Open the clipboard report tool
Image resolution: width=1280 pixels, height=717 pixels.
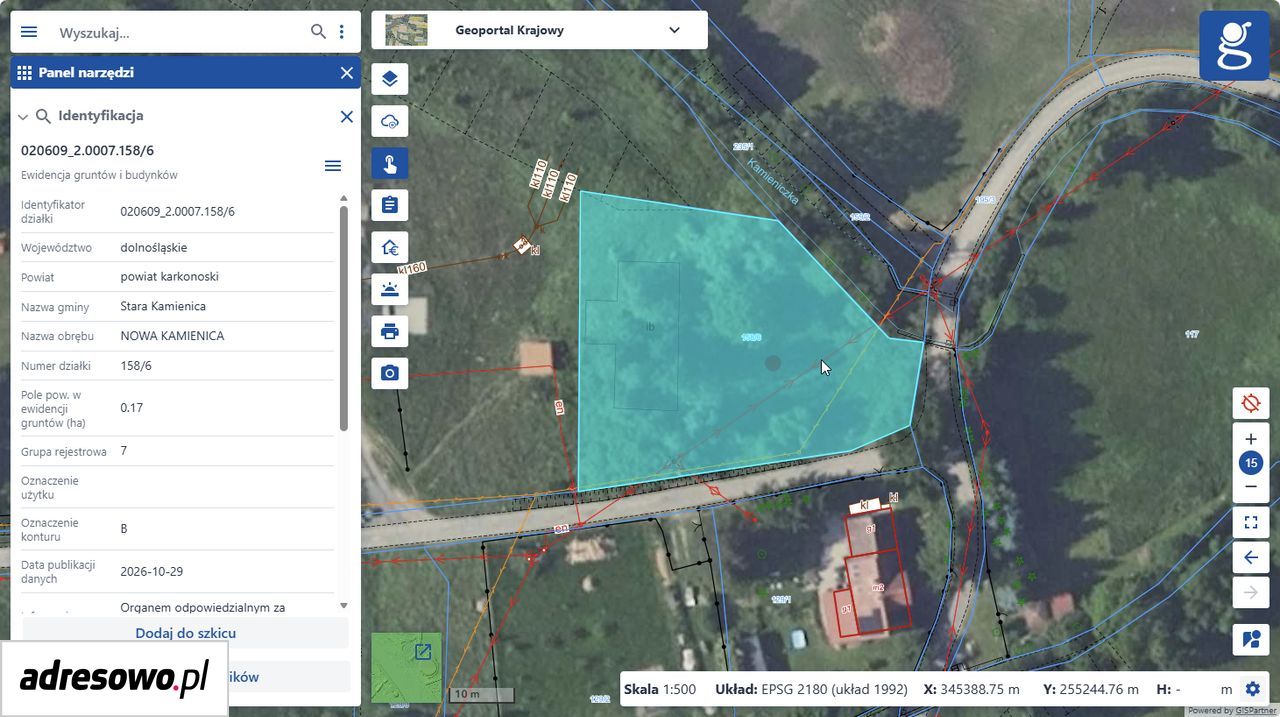click(x=390, y=205)
